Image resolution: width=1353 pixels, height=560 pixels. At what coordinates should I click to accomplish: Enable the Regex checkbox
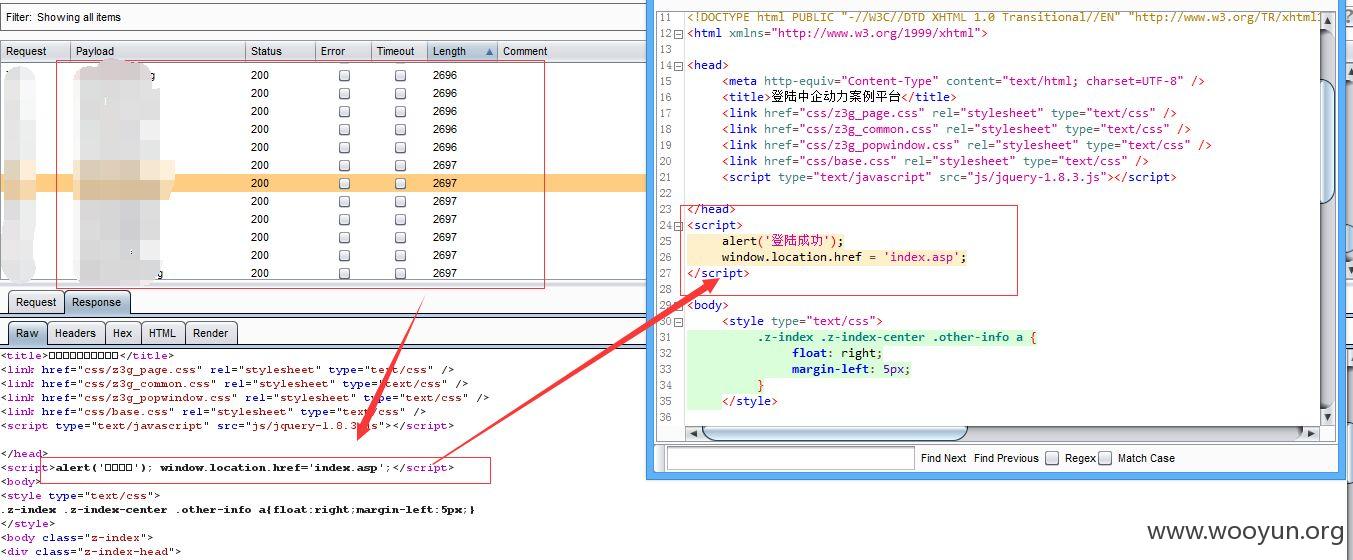coord(1052,458)
